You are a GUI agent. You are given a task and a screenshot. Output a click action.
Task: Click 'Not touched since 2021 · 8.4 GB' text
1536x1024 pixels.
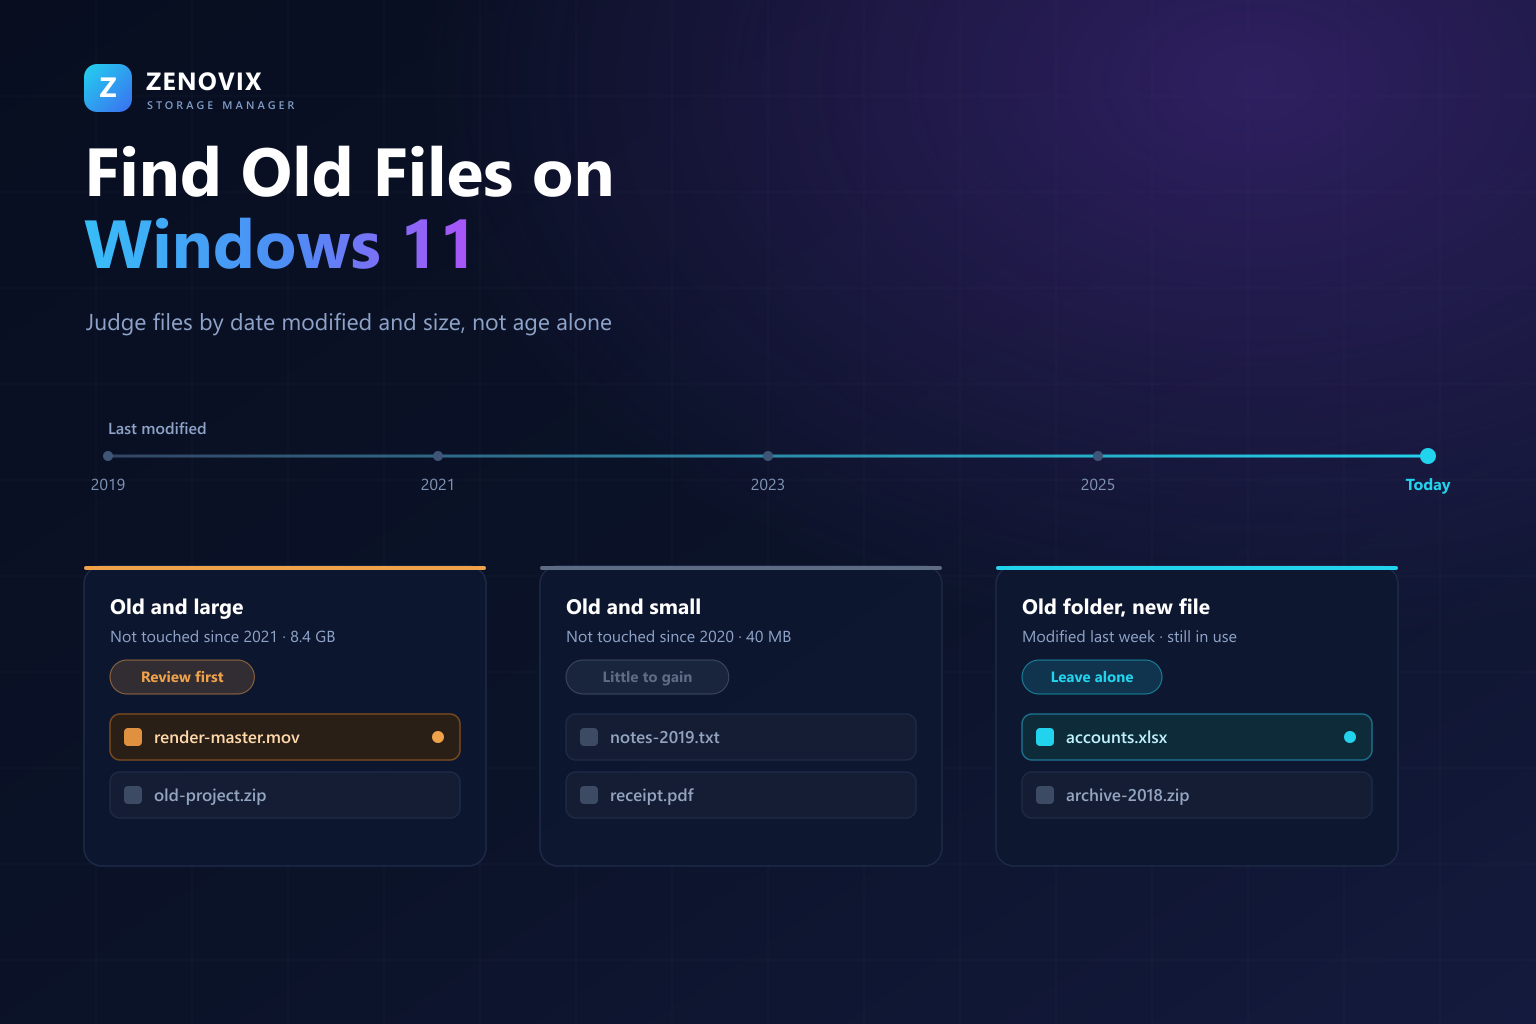(x=223, y=637)
